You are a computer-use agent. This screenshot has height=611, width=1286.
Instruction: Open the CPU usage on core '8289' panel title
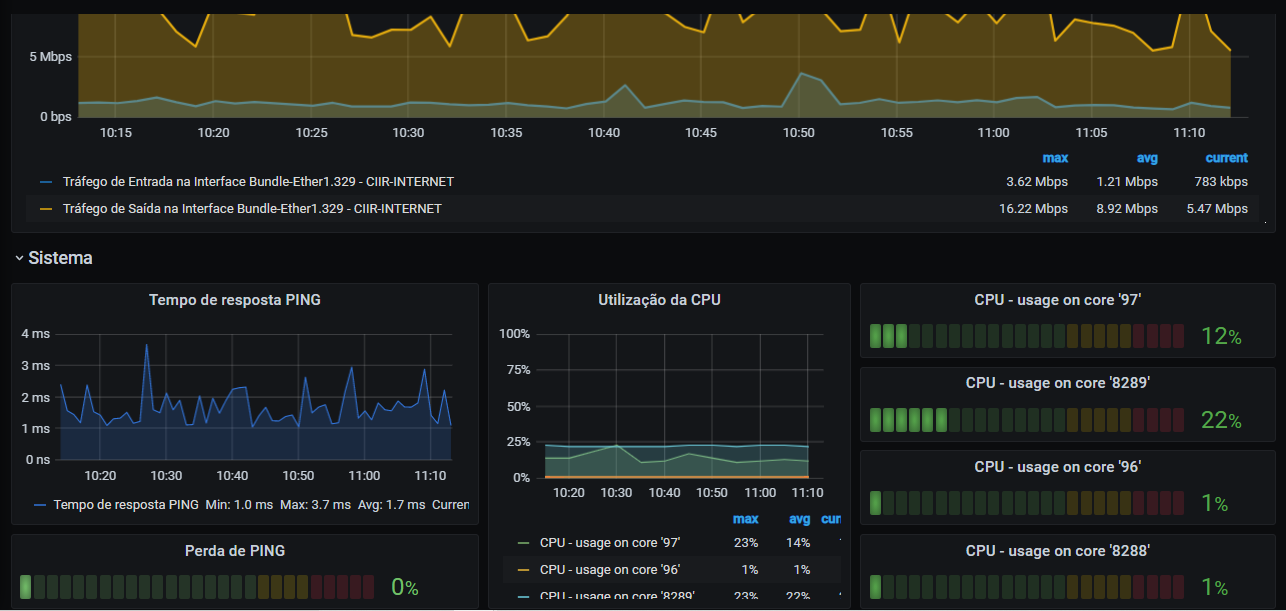click(1058, 383)
